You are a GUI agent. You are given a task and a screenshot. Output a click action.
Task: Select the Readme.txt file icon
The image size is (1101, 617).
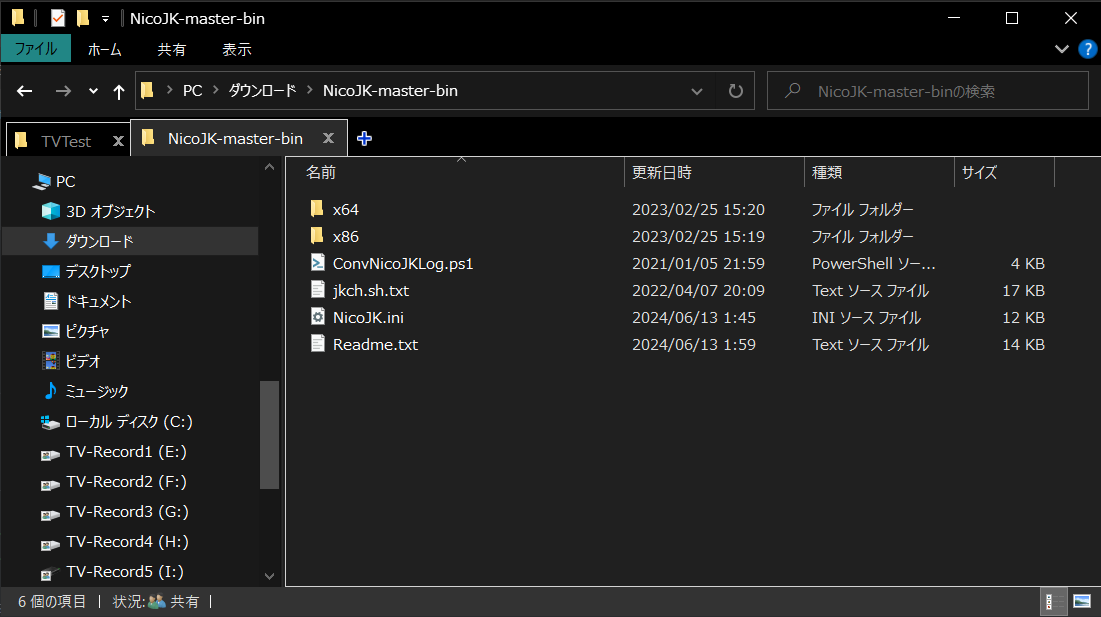(317, 343)
